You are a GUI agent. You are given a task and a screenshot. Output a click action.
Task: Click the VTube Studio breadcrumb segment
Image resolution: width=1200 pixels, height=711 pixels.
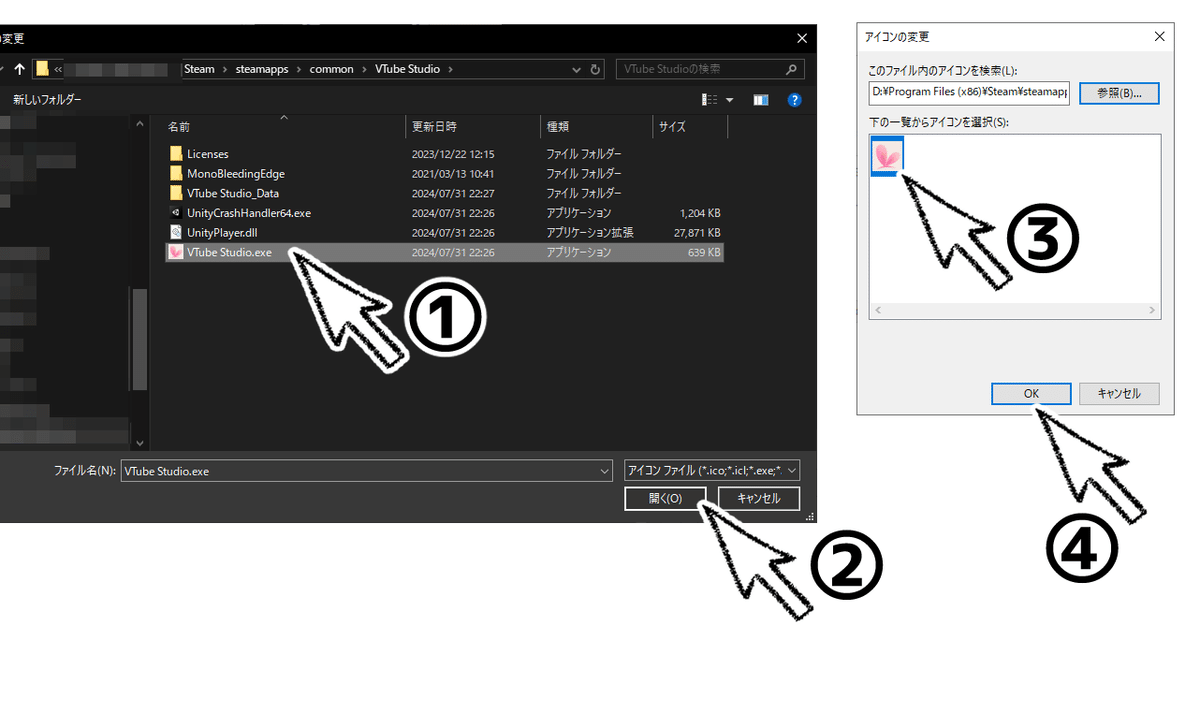[407, 69]
